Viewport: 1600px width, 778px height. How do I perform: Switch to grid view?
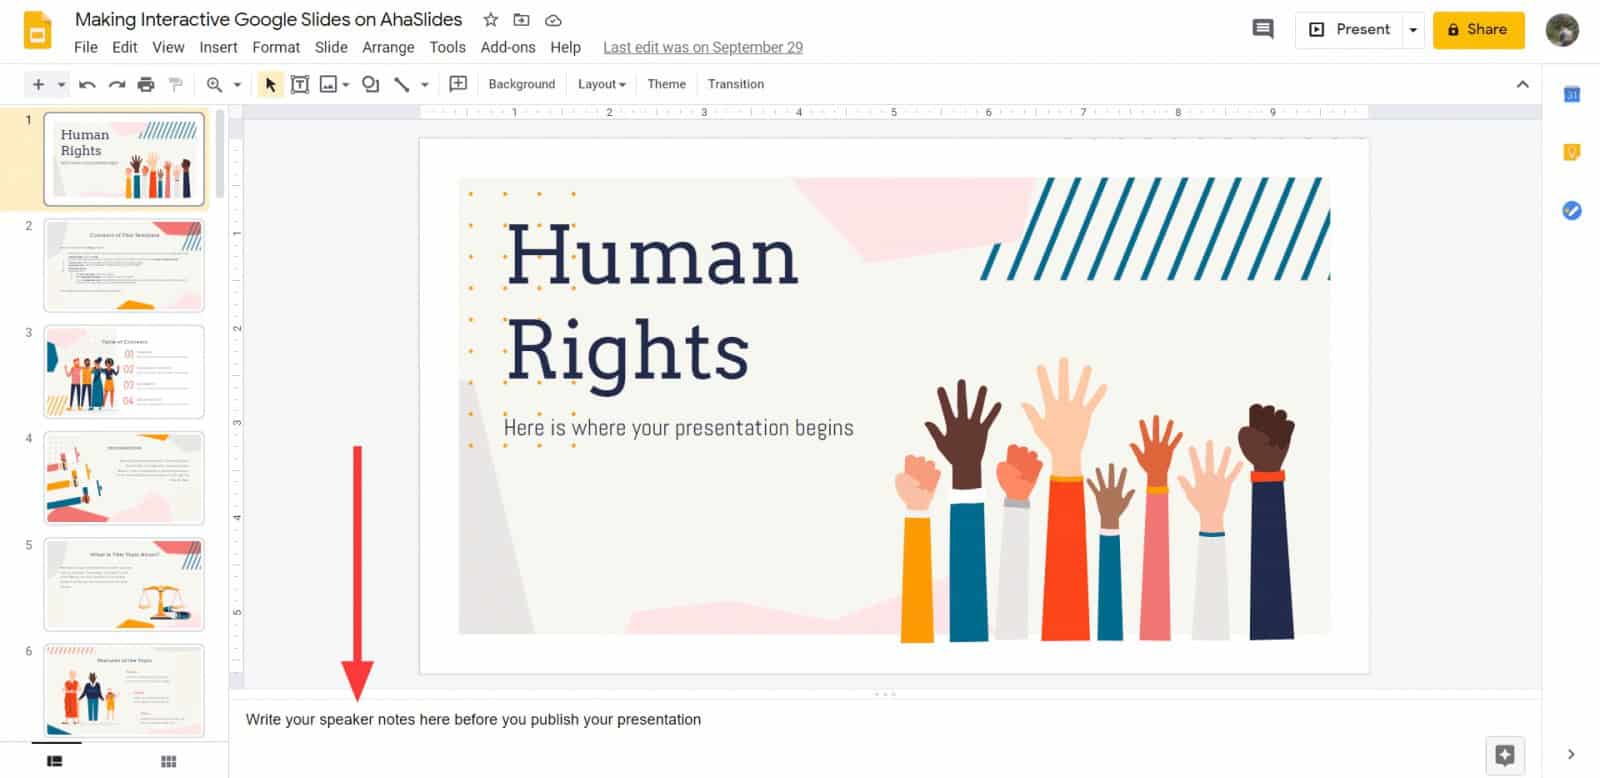click(169, 761)
